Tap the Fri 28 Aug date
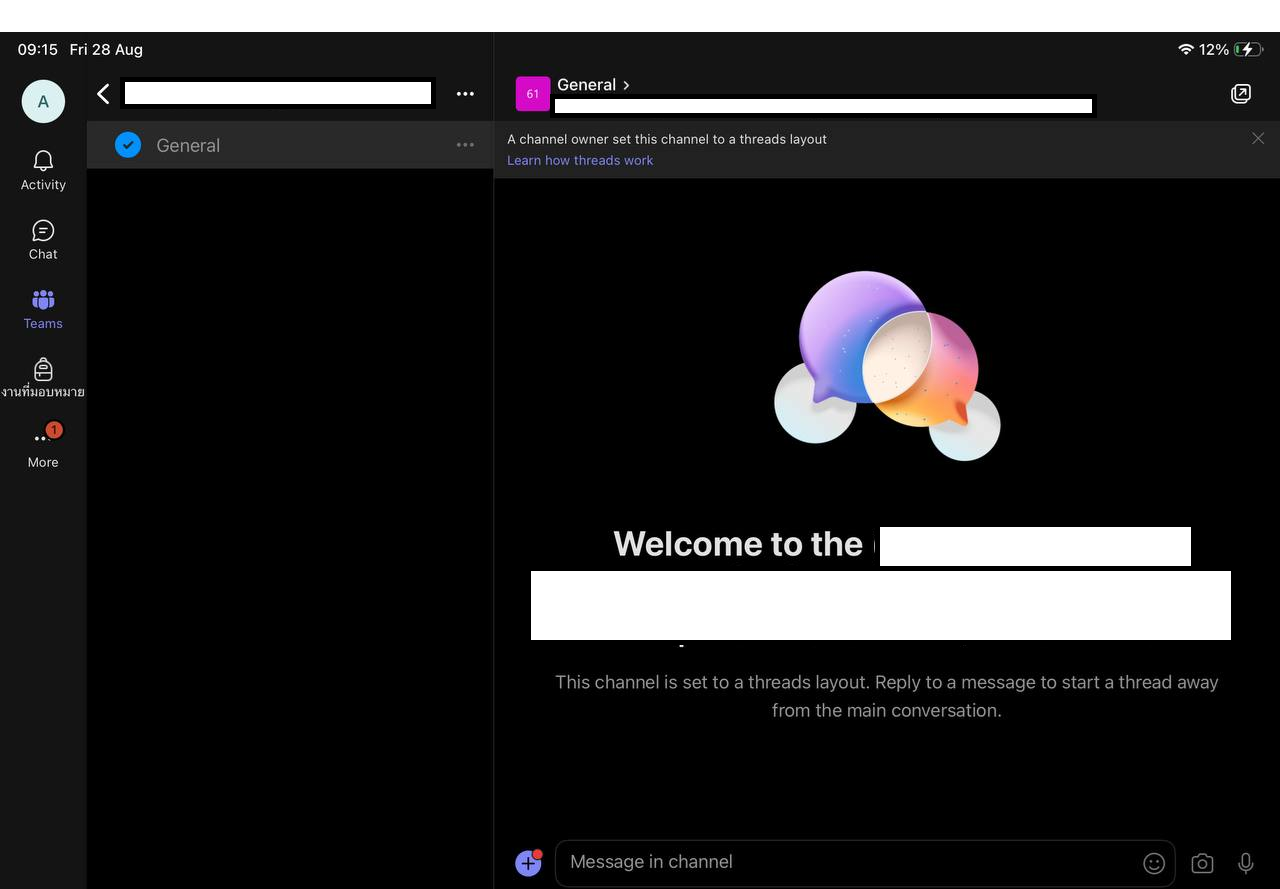This screenshot has width=1280, height=889. 106,49
